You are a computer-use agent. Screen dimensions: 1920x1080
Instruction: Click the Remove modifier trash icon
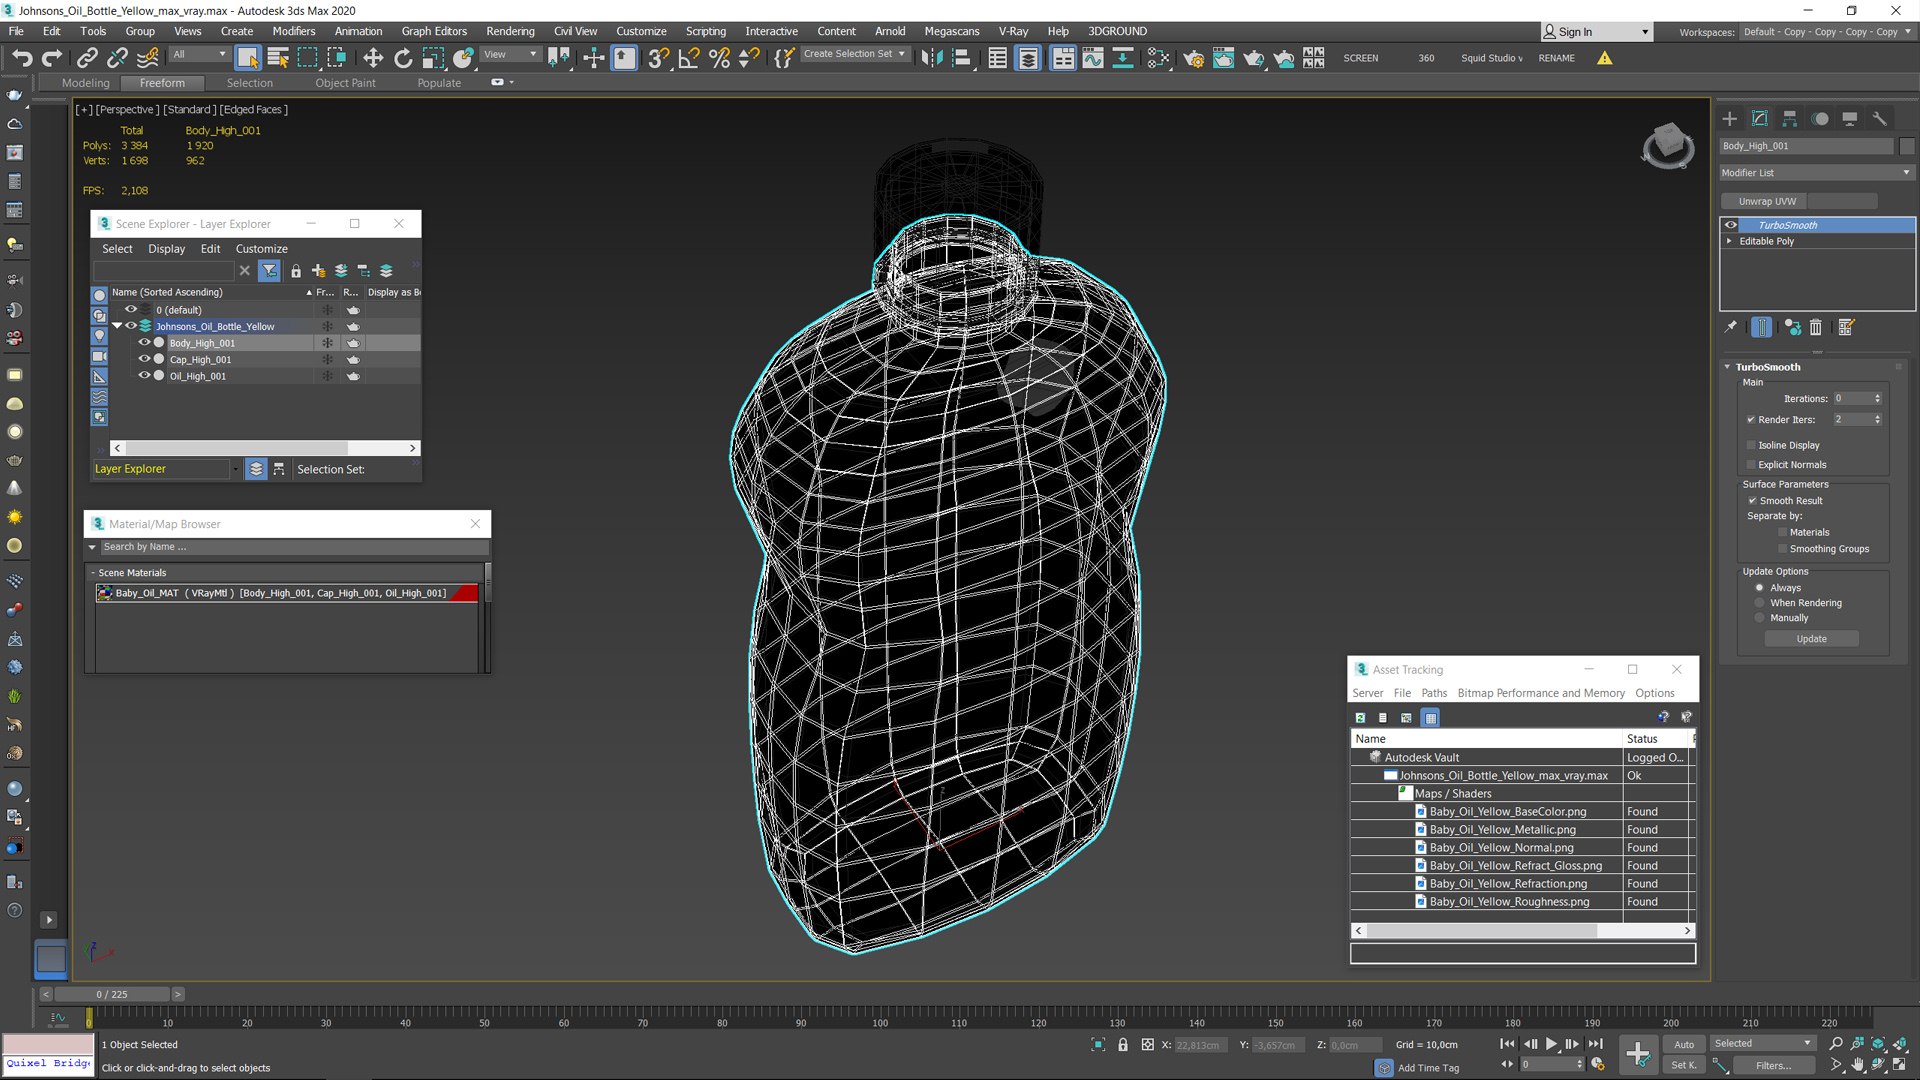coord(1816,327)
